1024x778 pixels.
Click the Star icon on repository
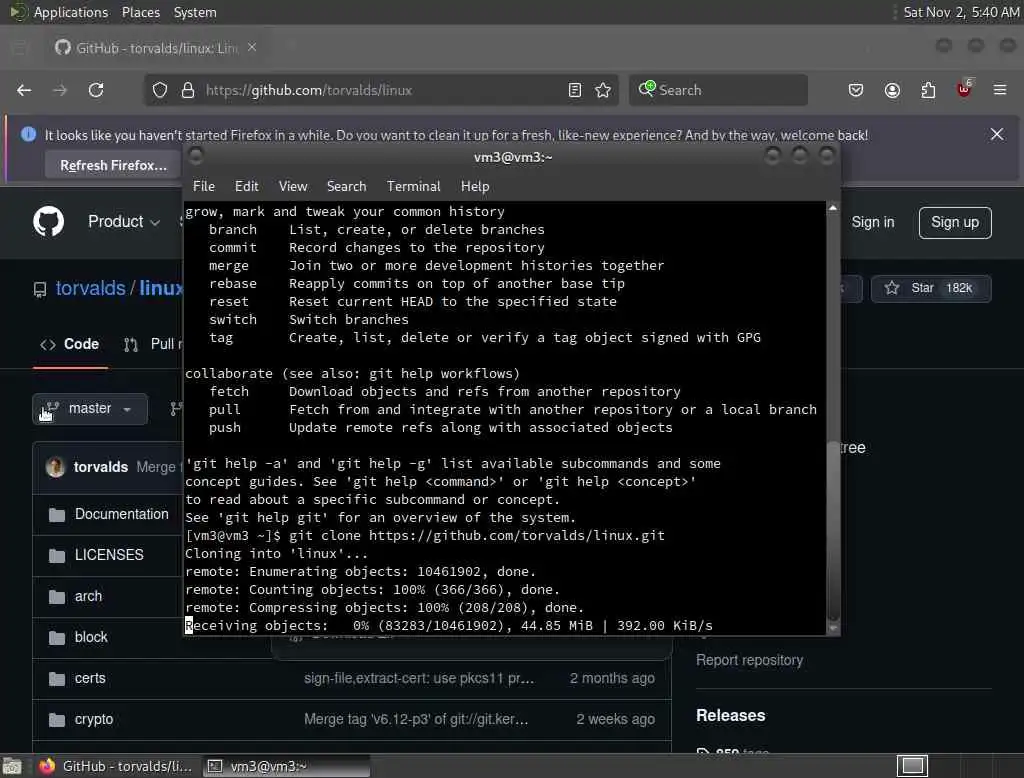pyautogui.click(x=891, y=288)
